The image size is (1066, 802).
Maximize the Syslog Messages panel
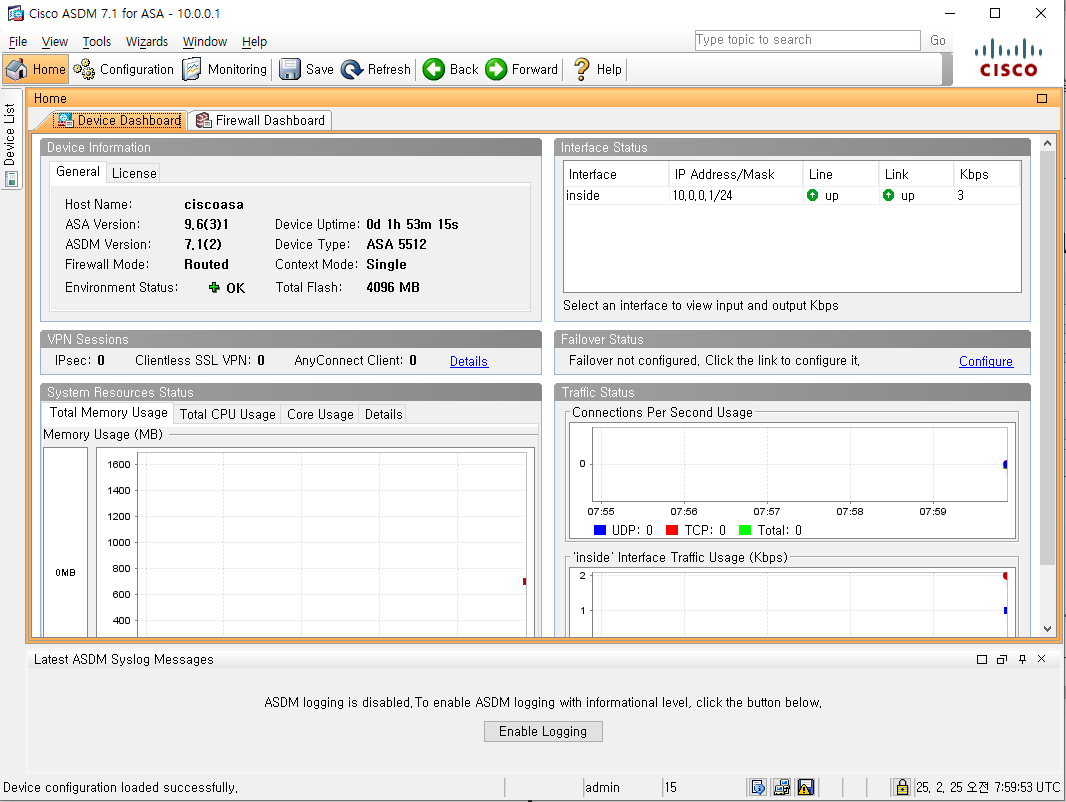click(982, 659)
